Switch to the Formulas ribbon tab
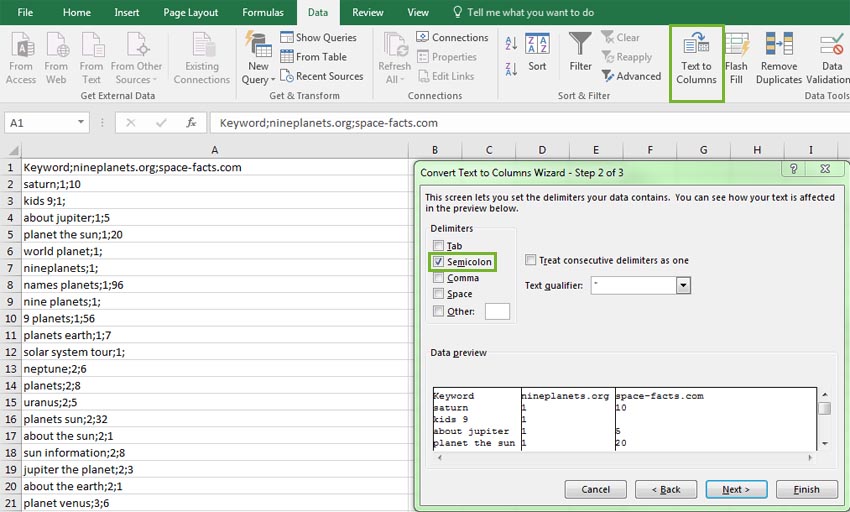Image resolution: width=850 pixels, height=512 pixels. (x=263, y=13)
